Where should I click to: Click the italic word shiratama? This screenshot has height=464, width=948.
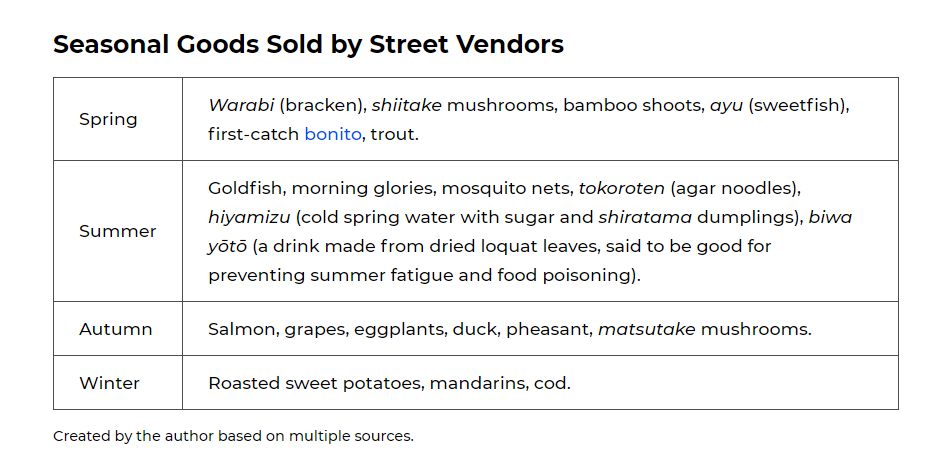tap(645, 217)
